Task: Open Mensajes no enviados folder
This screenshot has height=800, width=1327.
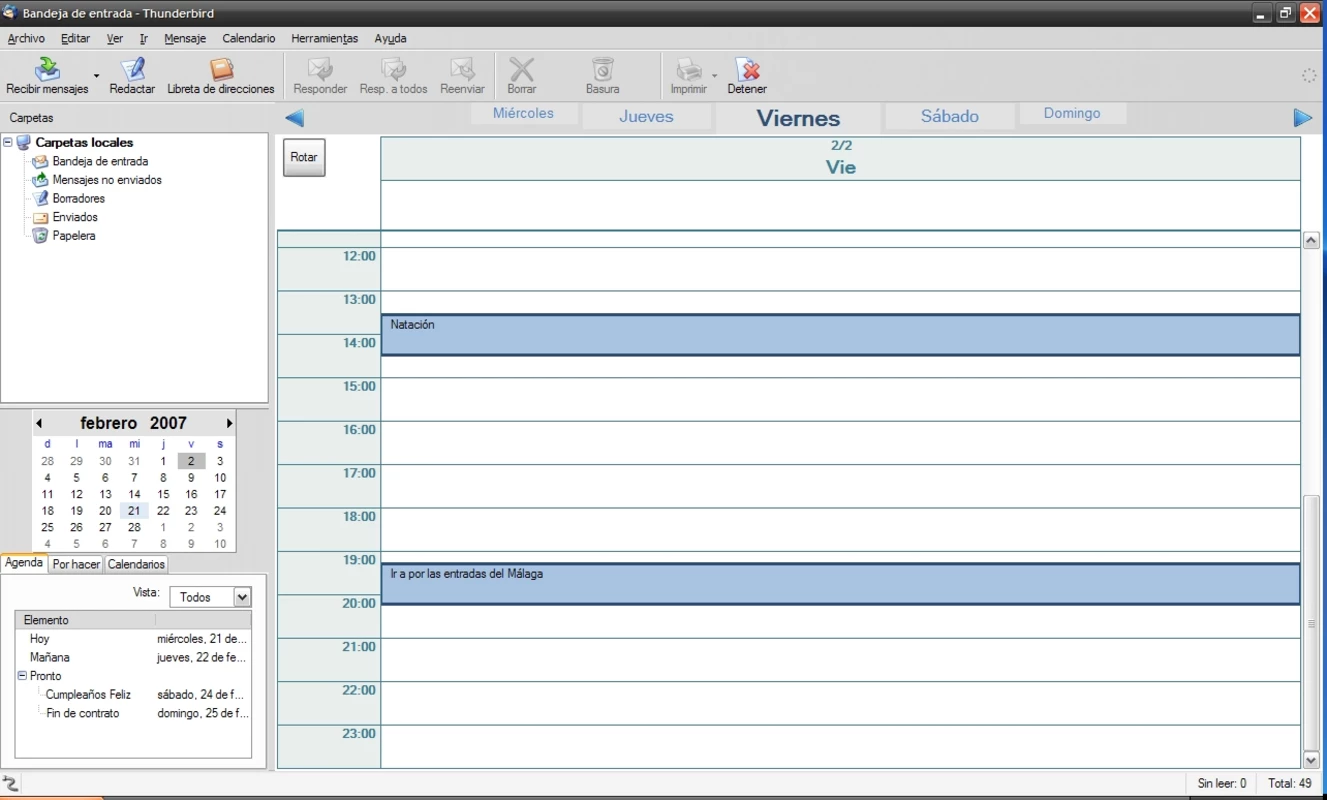Action: click(107, 180)
